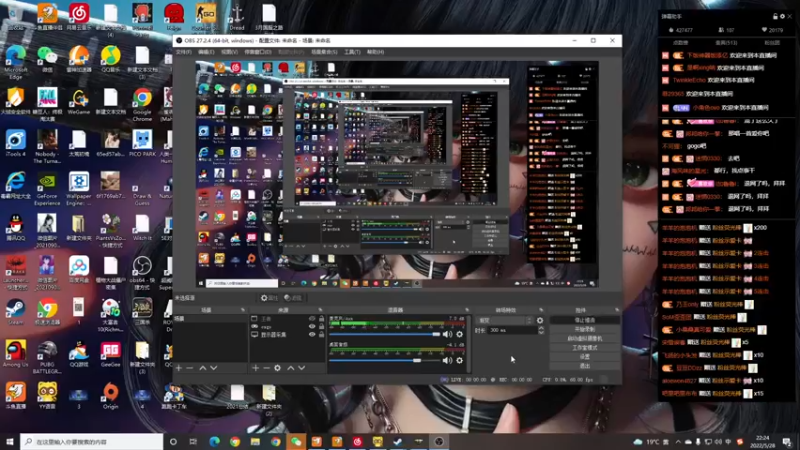The width and height of the screenshot is (800, 450).
Task: Toggle visibility eye of the csgo source
Action: [312, 327]
